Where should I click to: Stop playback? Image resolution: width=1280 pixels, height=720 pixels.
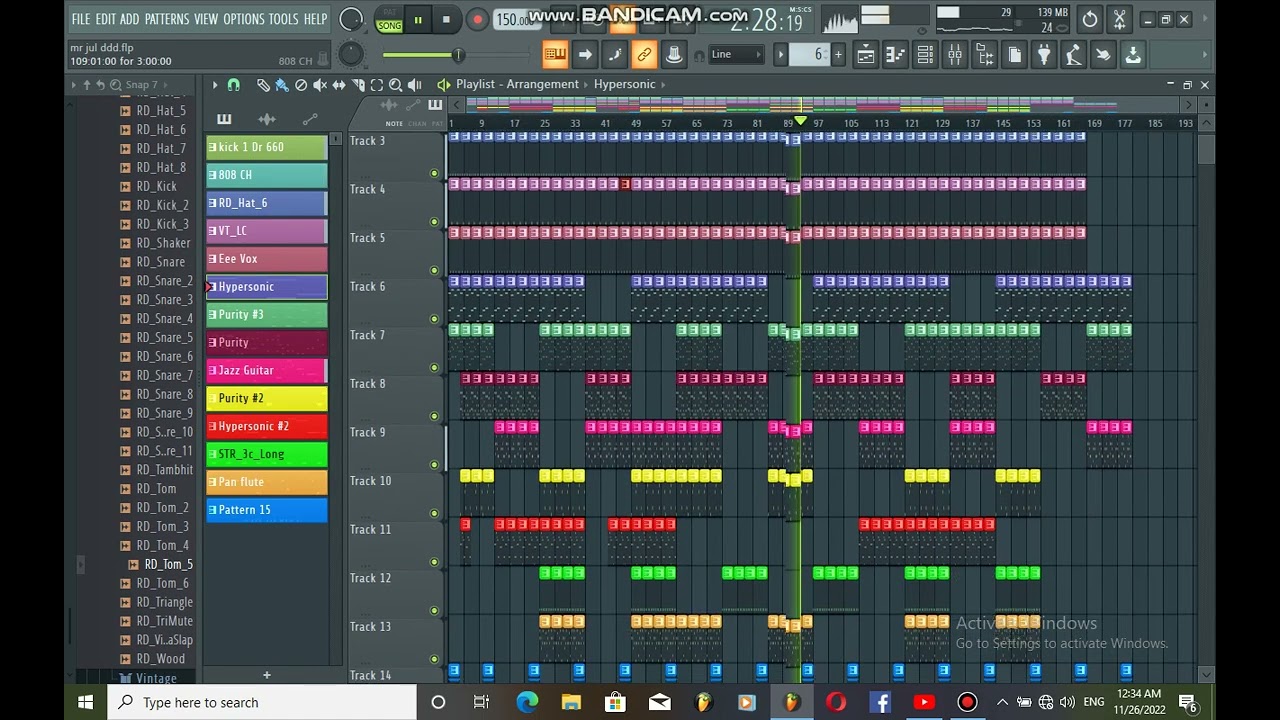(x=446, y=19)
